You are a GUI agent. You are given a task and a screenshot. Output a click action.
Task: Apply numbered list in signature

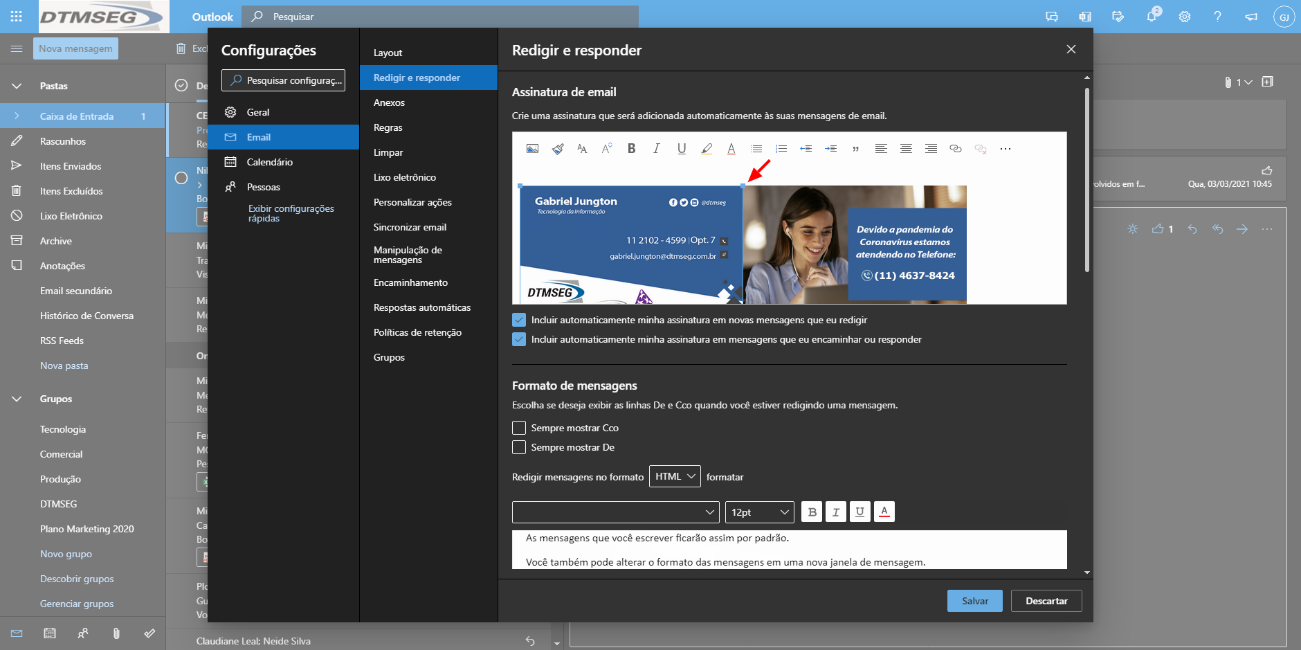(781, 148)
